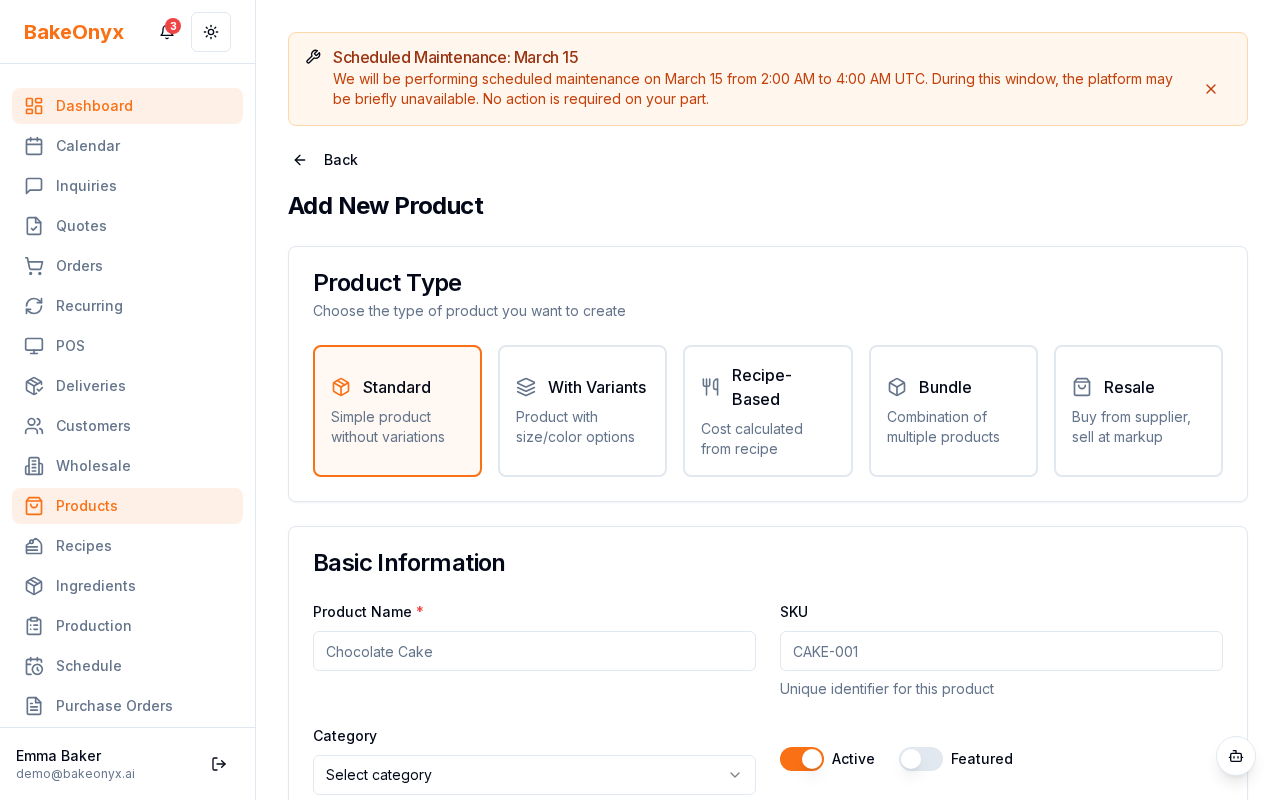
Task: Choose the Bundle product type
Action: (x=952, y=411)
